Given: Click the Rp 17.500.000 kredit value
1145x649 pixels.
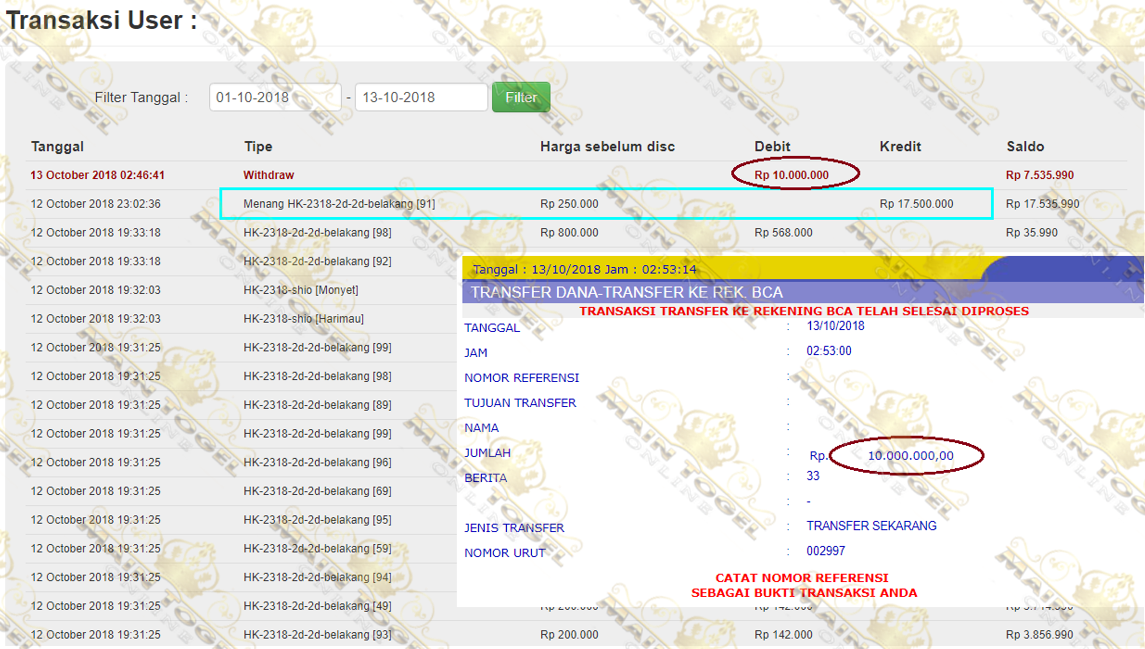Looking at the screenshot, I should pos(916,204).
